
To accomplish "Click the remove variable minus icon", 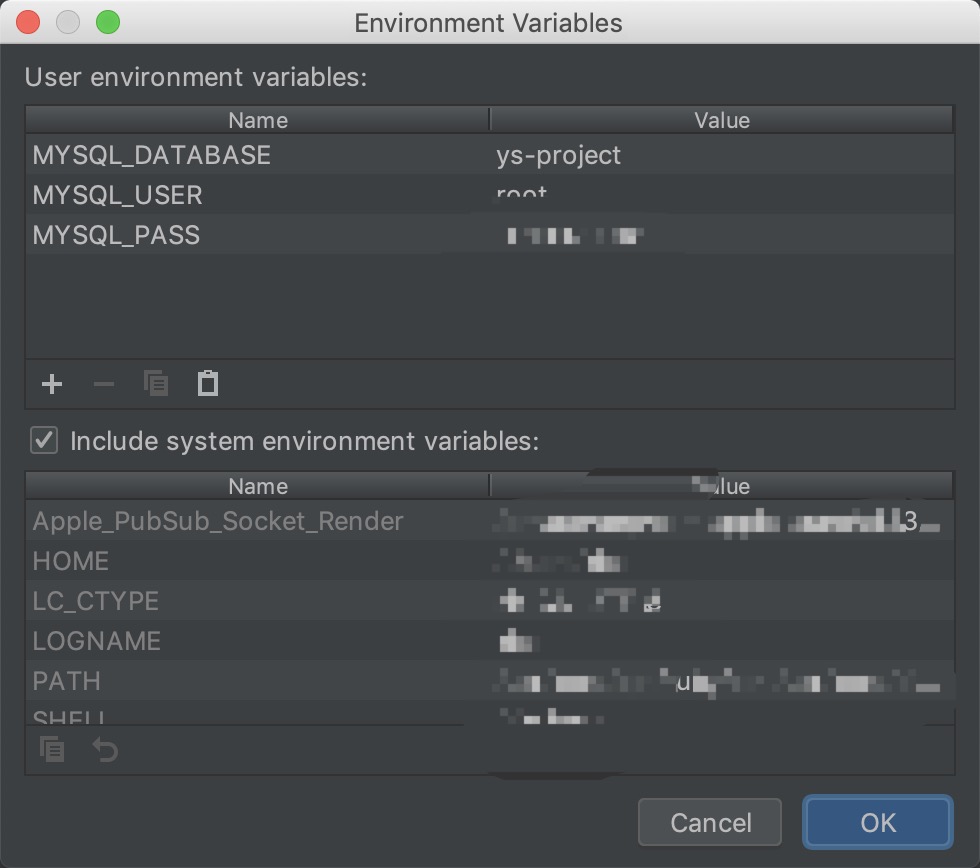I will (104, 384).
